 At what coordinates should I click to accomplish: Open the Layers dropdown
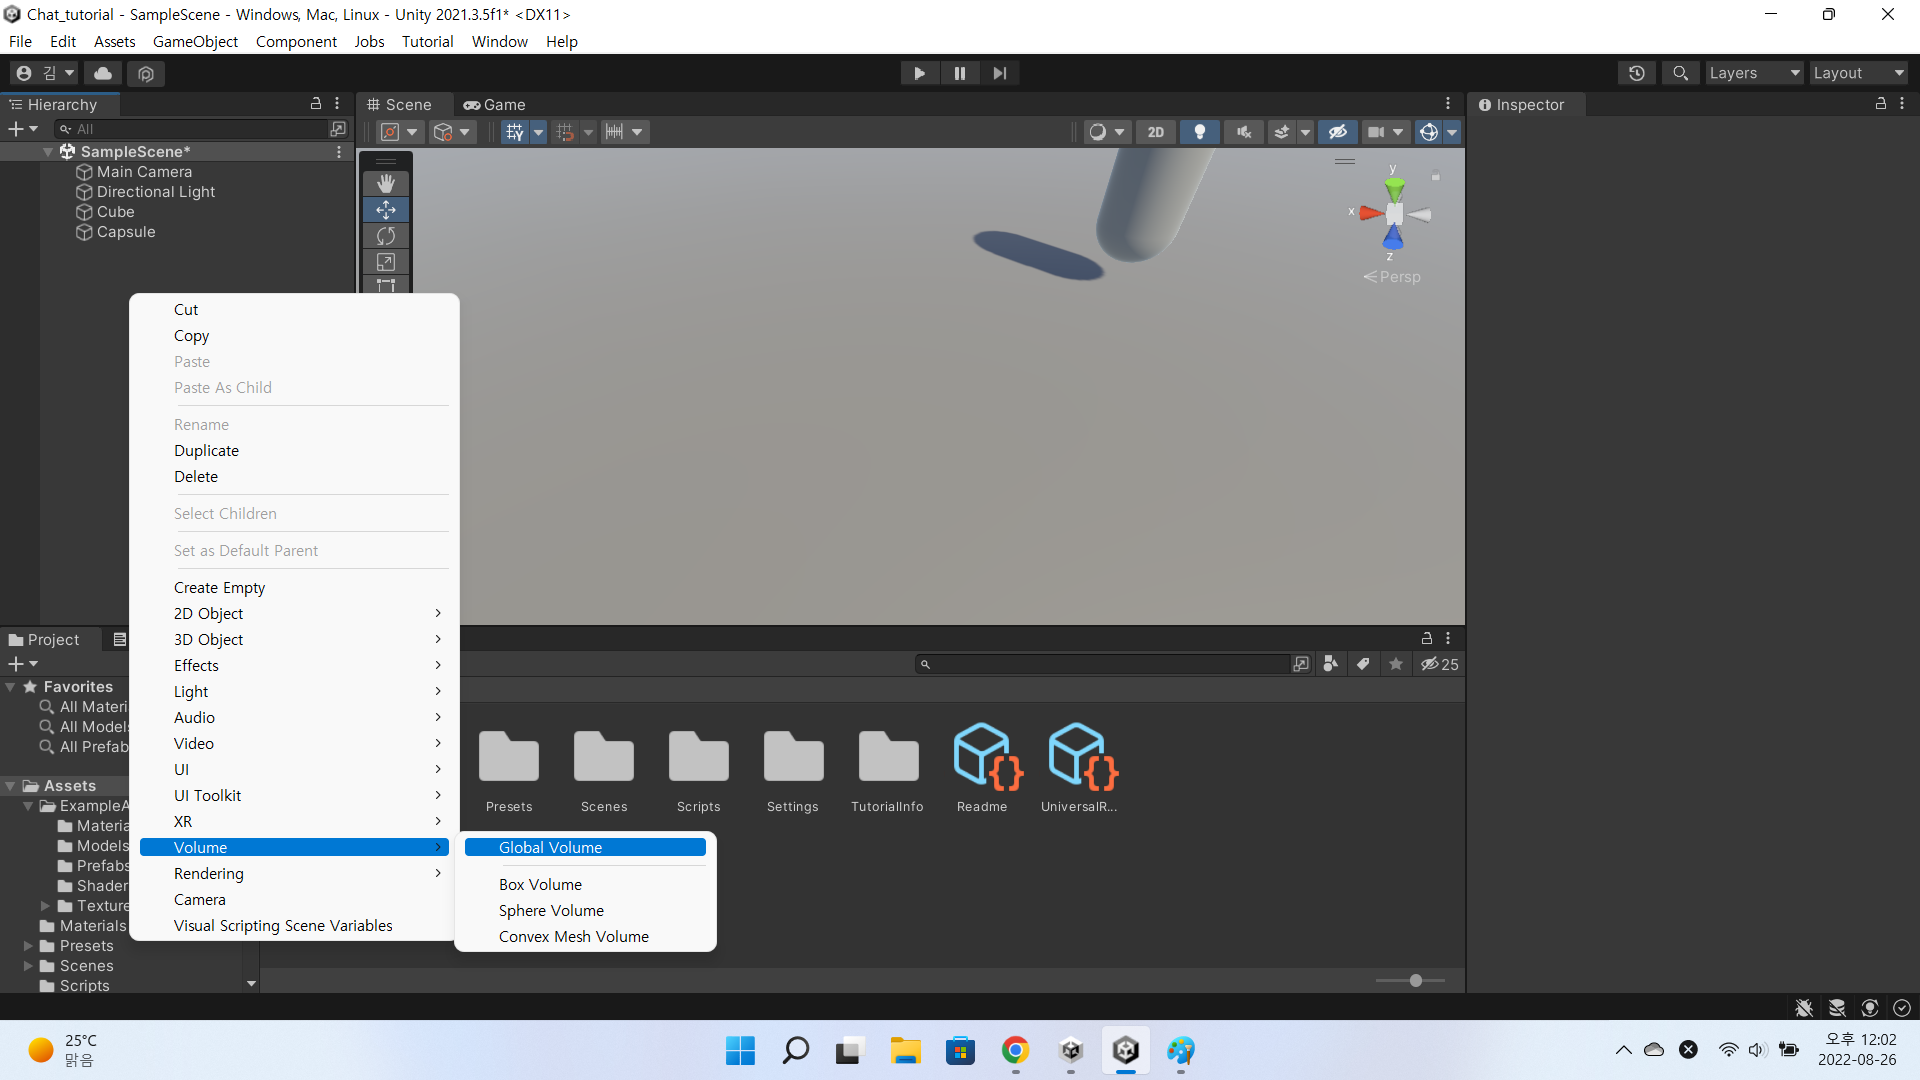point(1754,73)
